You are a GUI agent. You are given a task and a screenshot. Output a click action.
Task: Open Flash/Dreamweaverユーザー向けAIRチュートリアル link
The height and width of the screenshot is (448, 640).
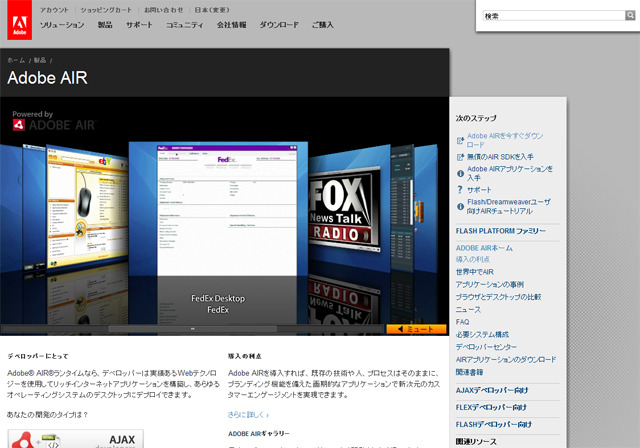point(509,206)
